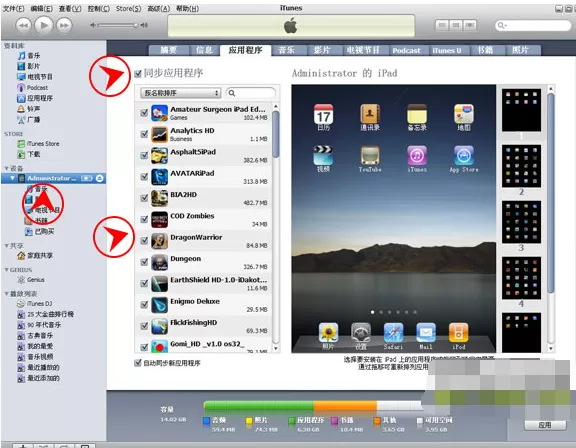Open 下载 in the Store section
This screenshot has height=448, width=576.
(29, 154)
